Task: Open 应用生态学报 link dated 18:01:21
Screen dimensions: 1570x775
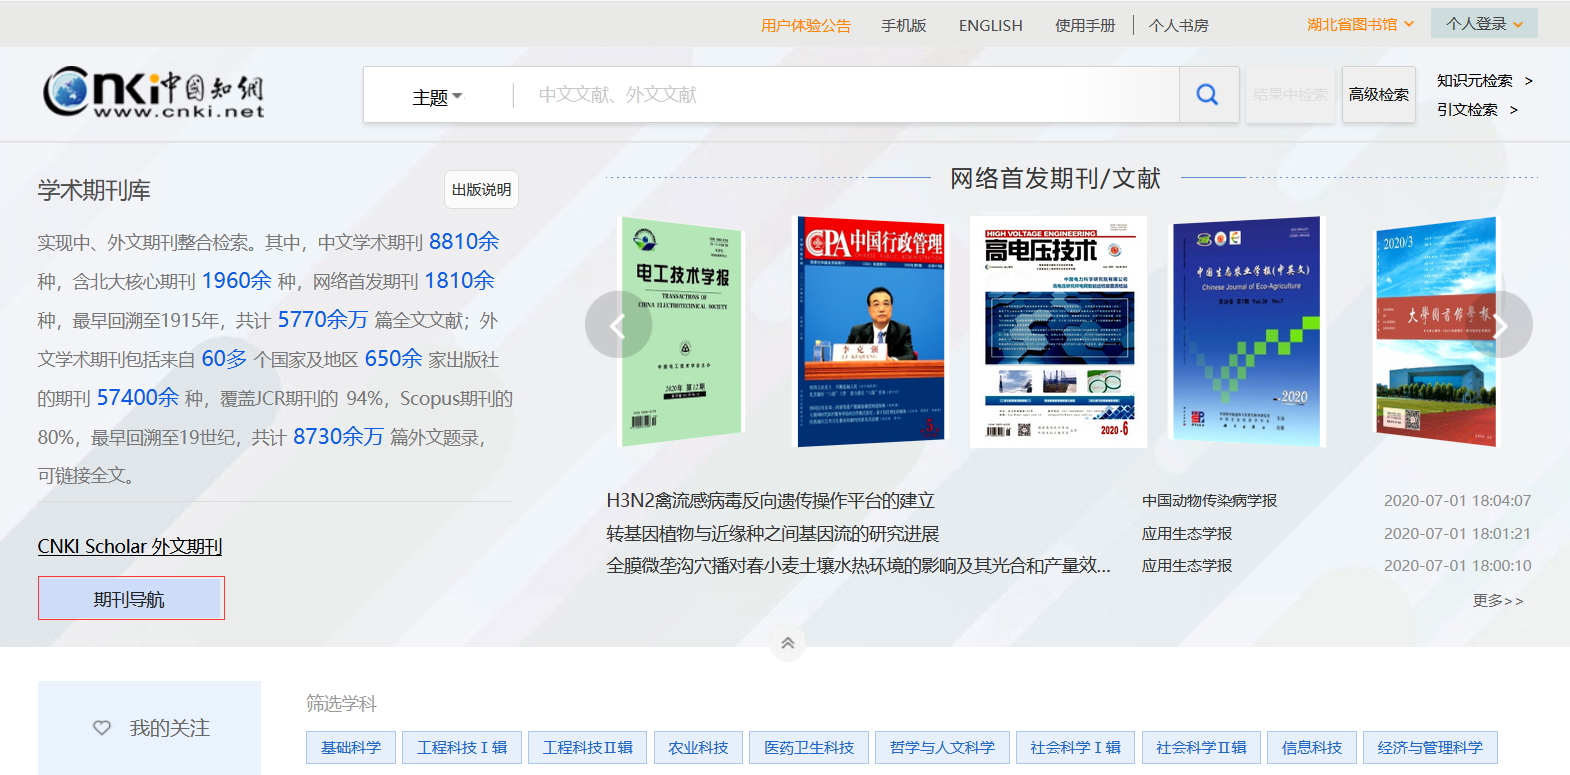Action: tap(1187, 534)
